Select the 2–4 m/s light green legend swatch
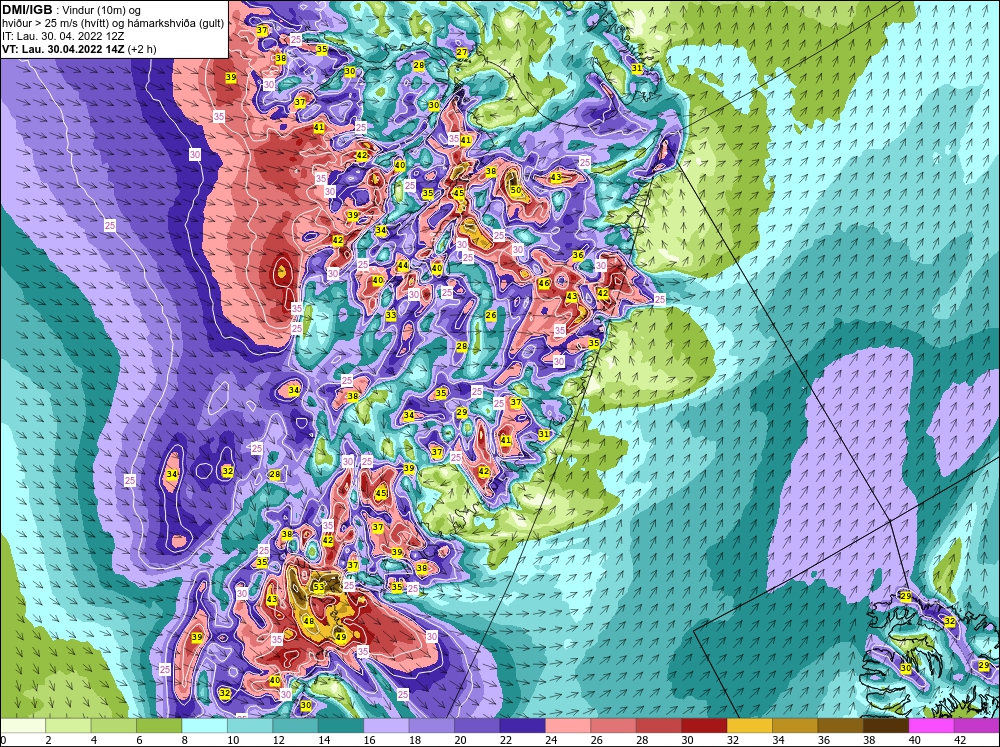The width and height of the screenshot is (1000, 747). 68,726
